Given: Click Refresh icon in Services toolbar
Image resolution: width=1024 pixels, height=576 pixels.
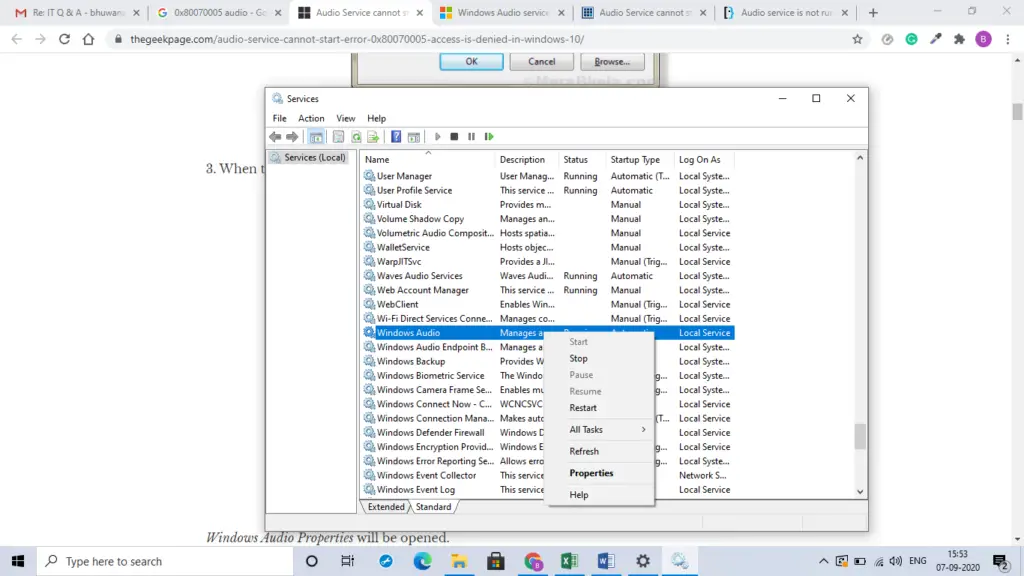Looking at the screenshot, I should coord(356,136).
